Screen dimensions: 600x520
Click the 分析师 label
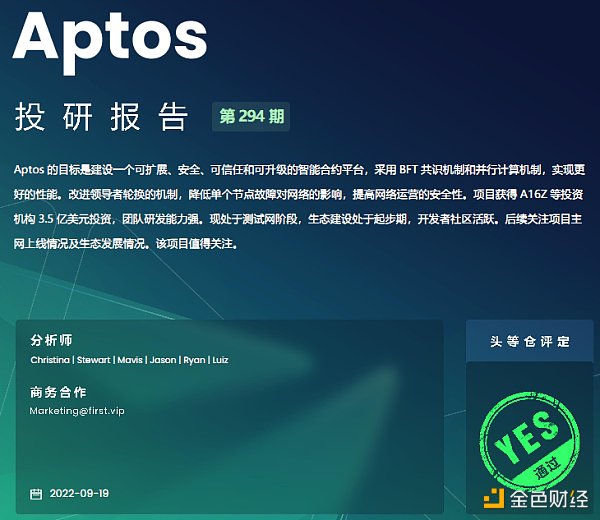pyautogui.click(x=51, y=340)
